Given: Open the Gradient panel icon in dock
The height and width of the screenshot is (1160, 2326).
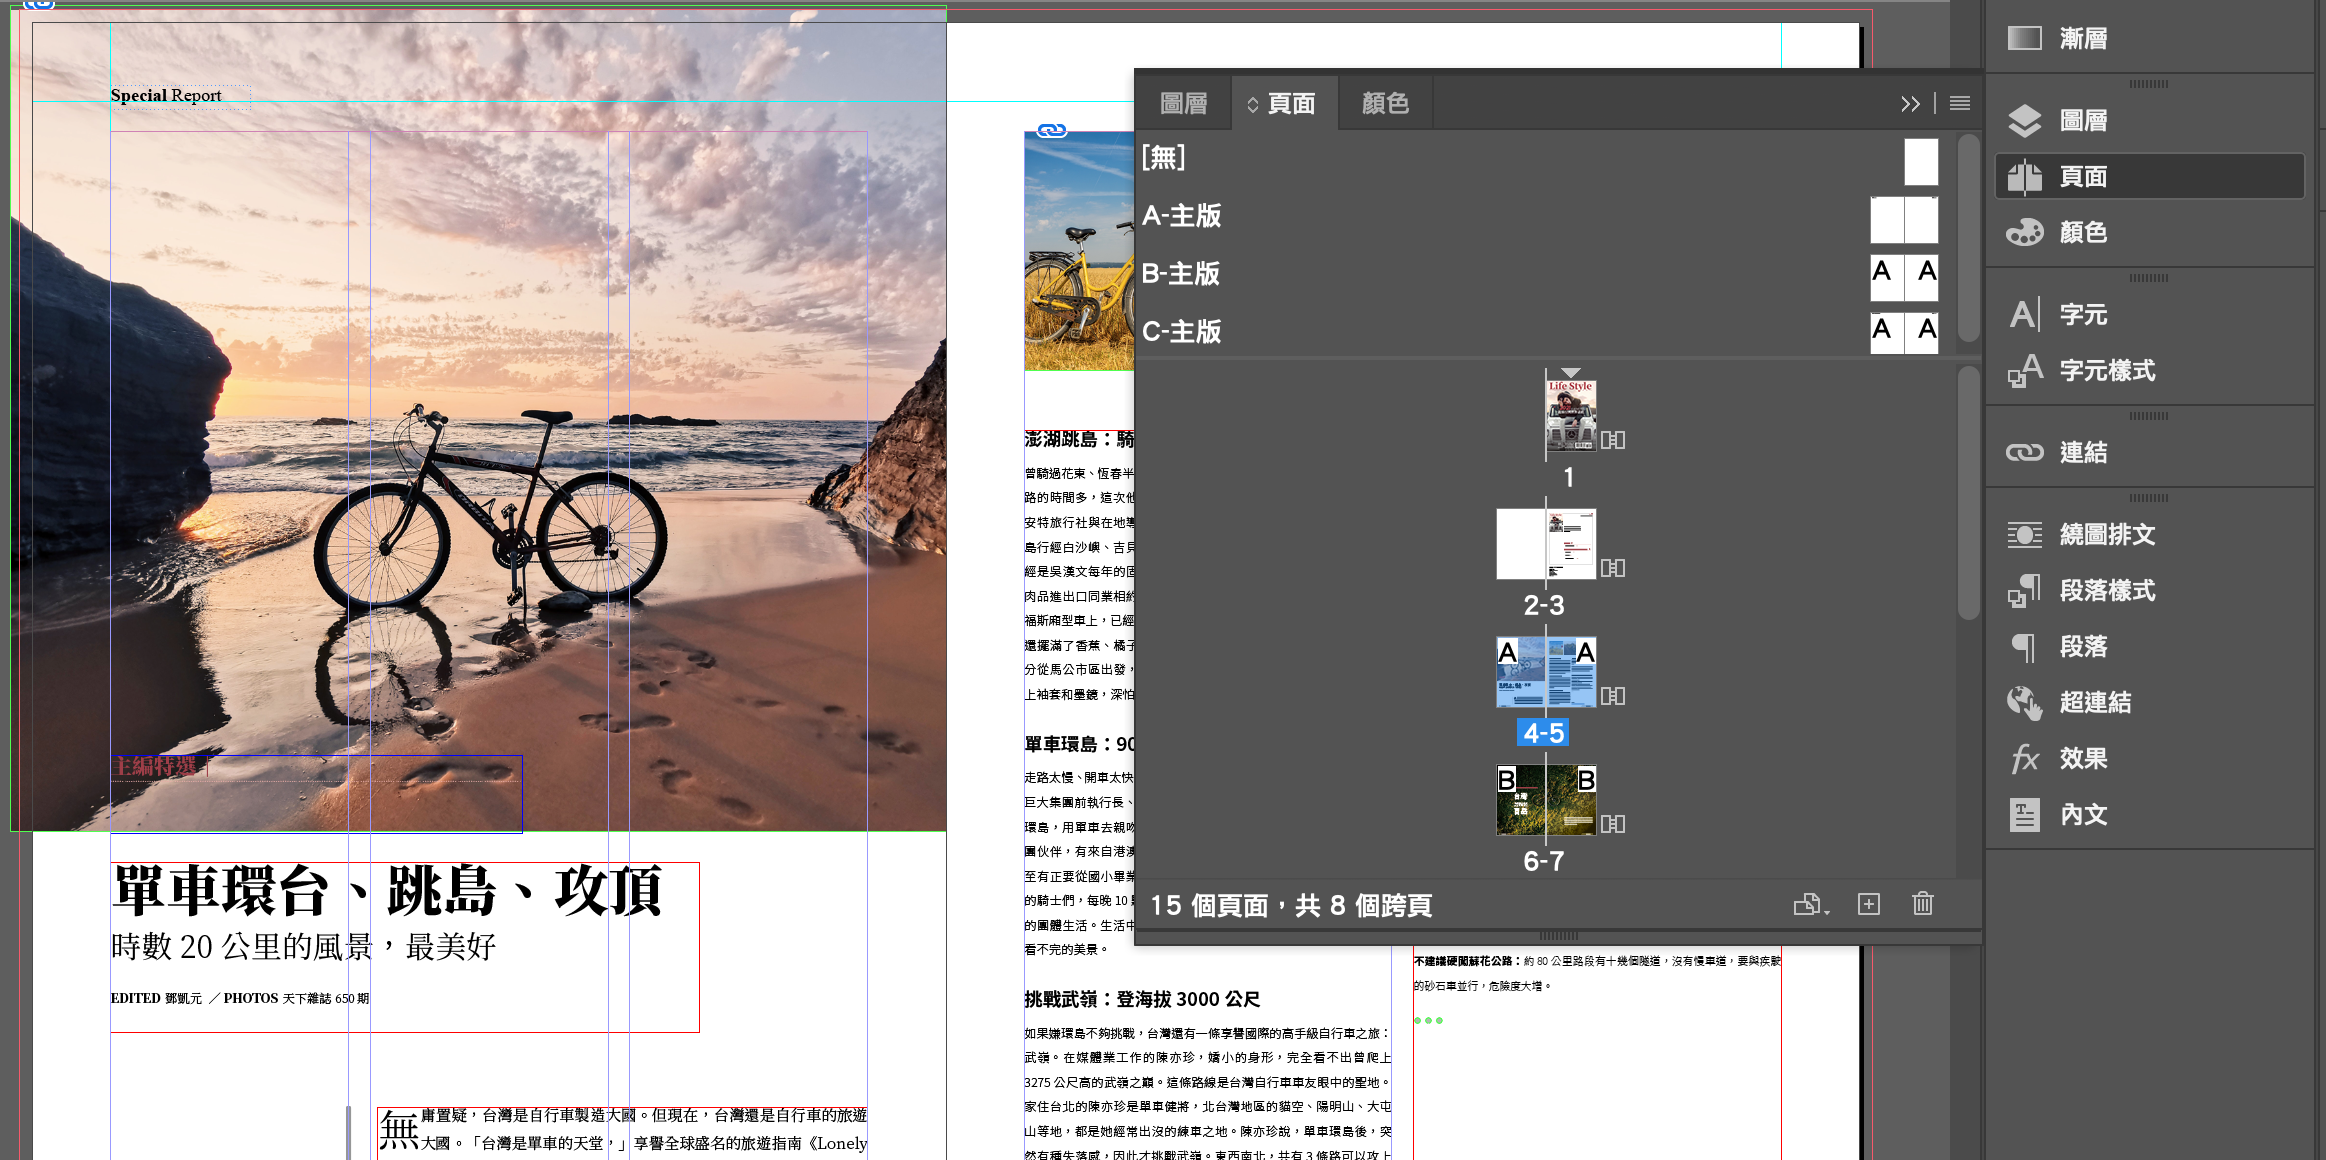Looking at the screenshot, I should (x=2025, y=38).
